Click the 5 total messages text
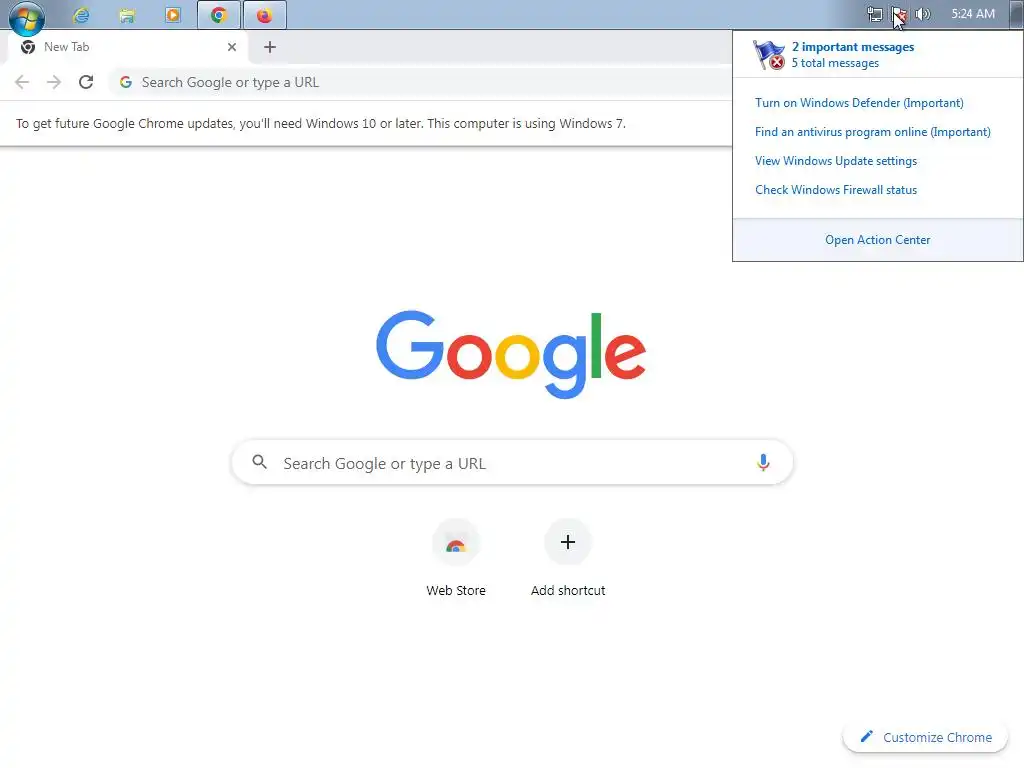The width and height of the screenshot is (1024, 768). (x=835, y=63)
